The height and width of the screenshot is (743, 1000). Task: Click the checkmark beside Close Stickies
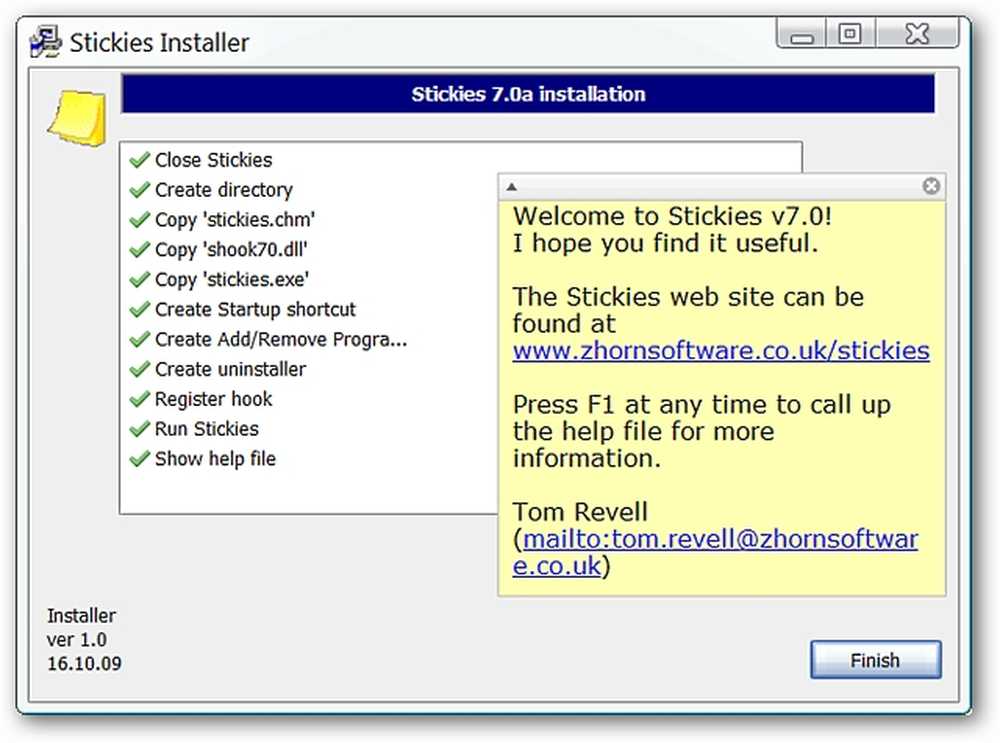140,159
